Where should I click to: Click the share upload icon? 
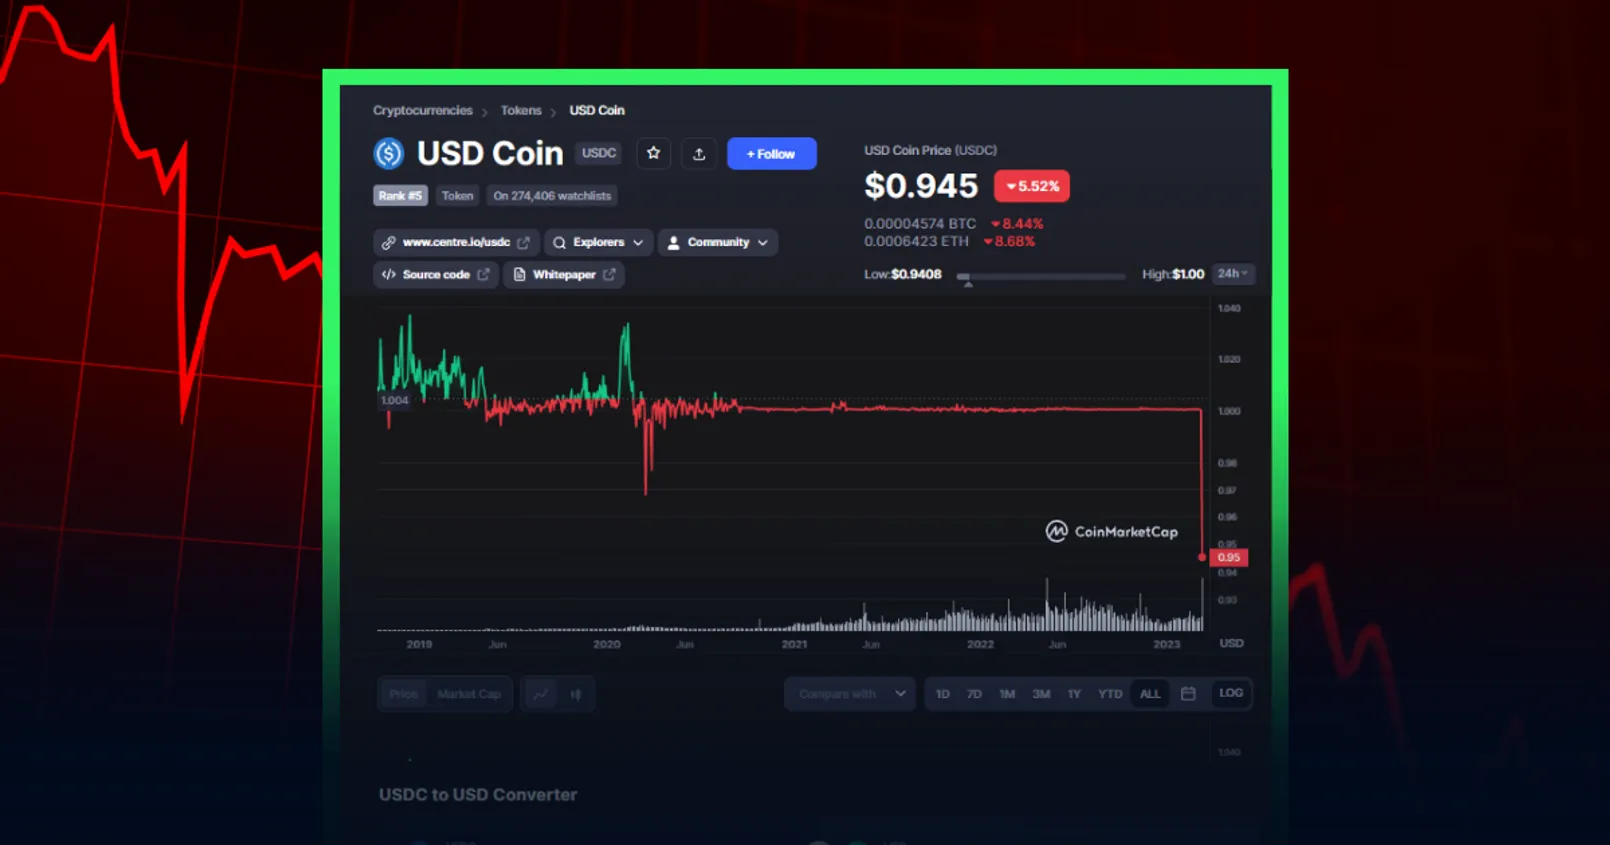[699, 153]
